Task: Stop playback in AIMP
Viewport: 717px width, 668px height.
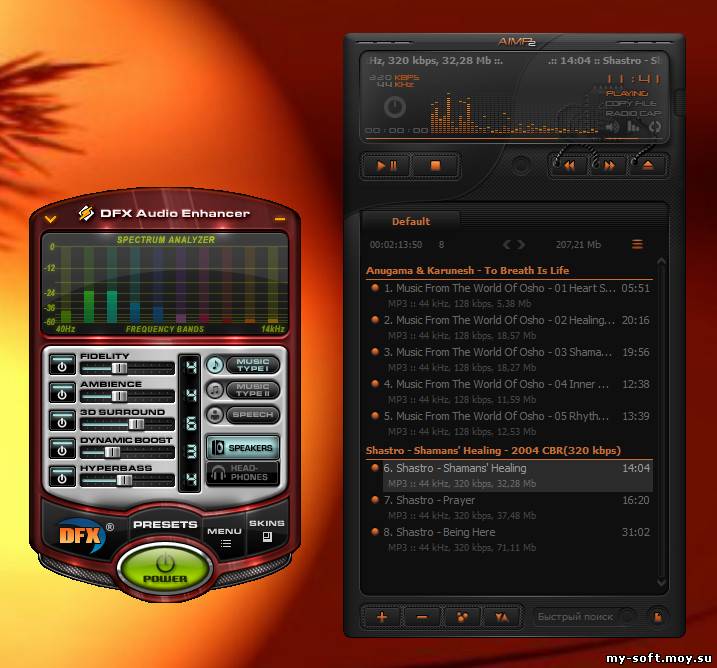Action: point(435,166)
